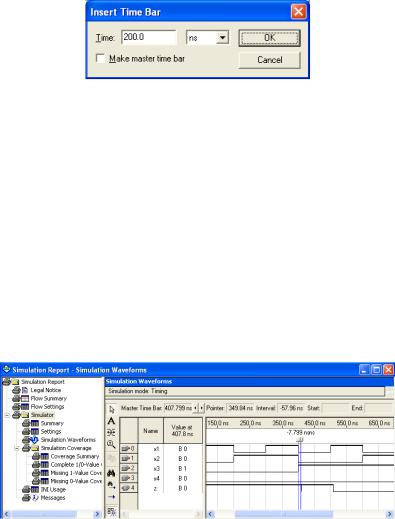This screenshot has width=395, height=519.
Task: Open the ns time unit dropdown
Action: (x=222, y=37)
